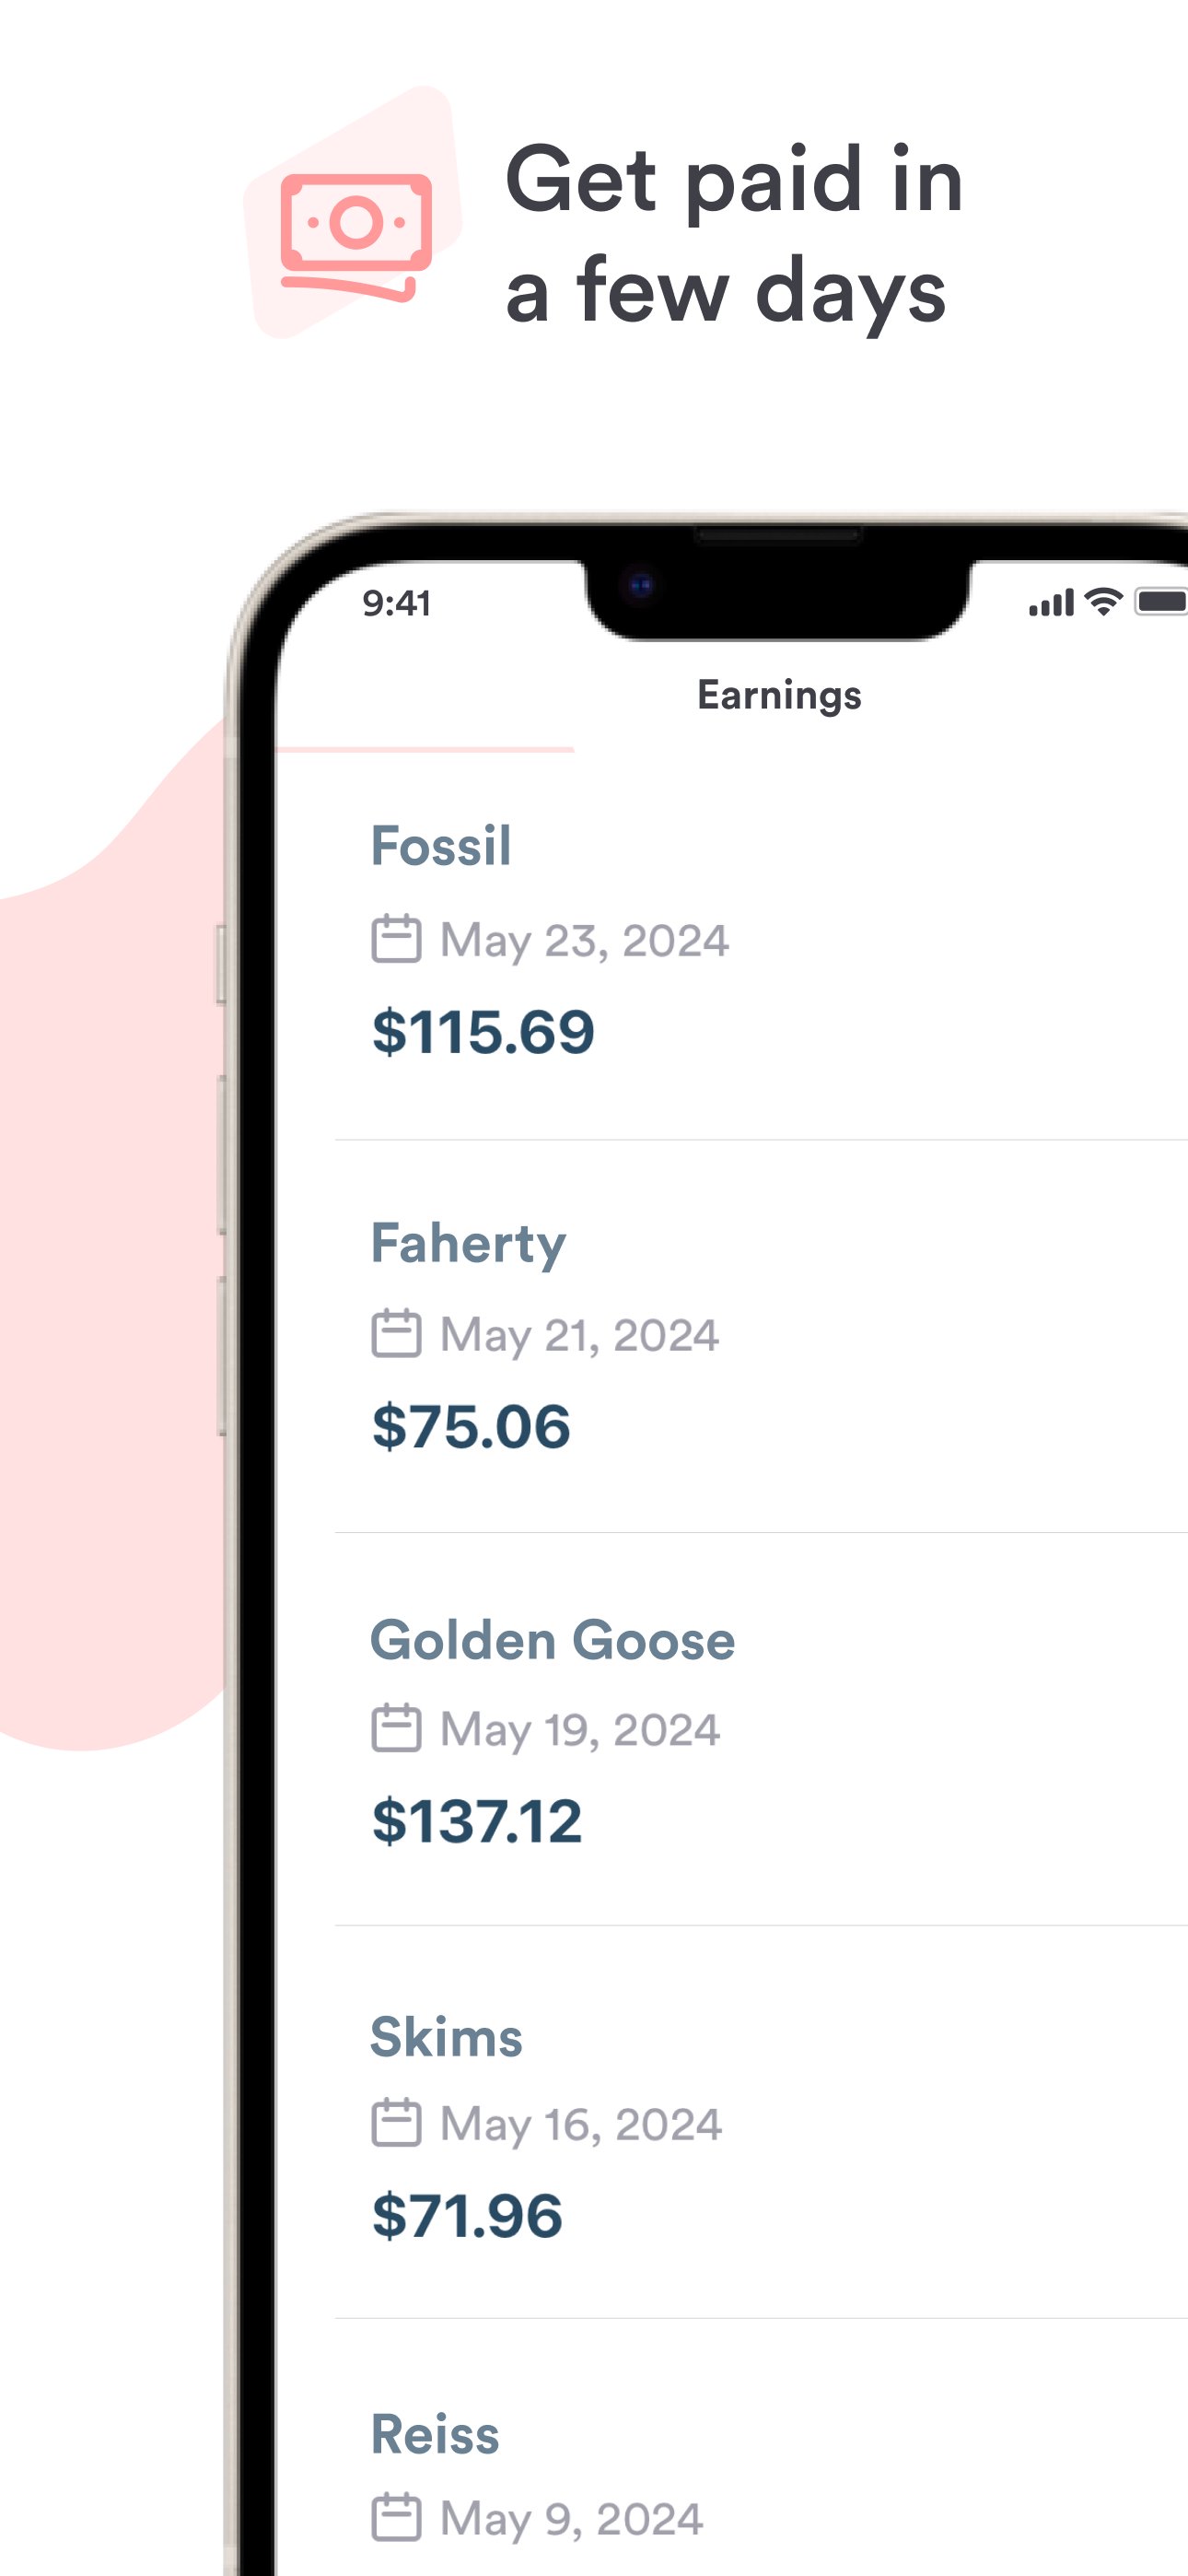The image size is (1188, 2576).
Task: Open the Reiss earnings entry
Action: (x=435, y=2434)
